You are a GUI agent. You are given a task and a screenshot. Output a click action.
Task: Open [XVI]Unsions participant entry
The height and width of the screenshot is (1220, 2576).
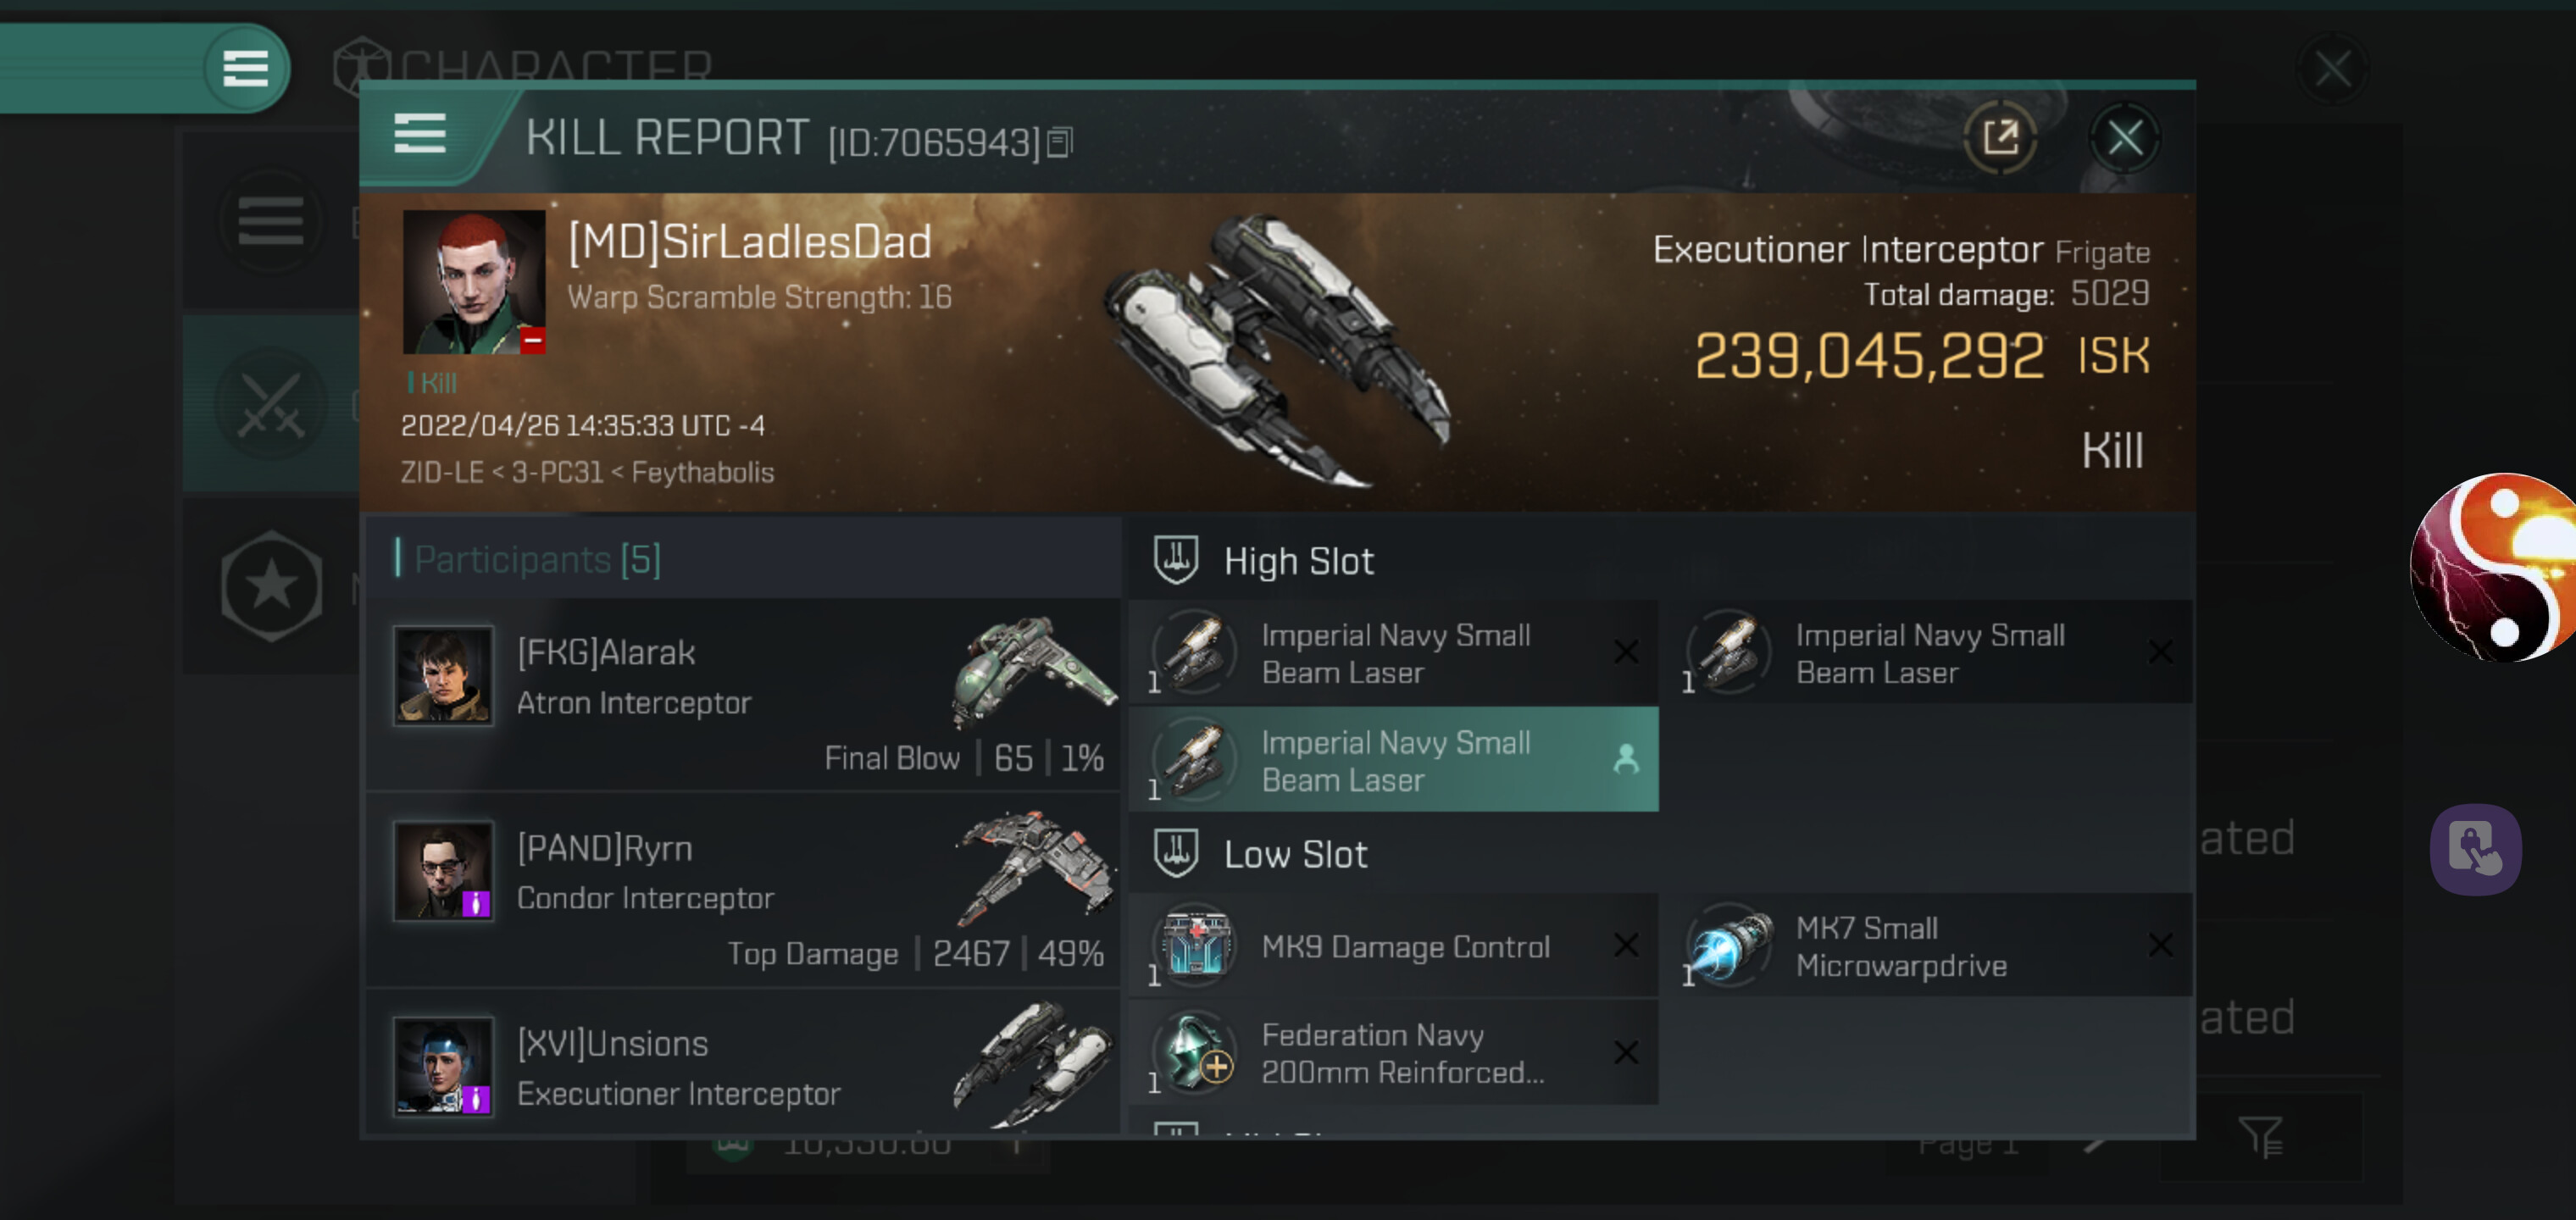[x=742, y=1064]
